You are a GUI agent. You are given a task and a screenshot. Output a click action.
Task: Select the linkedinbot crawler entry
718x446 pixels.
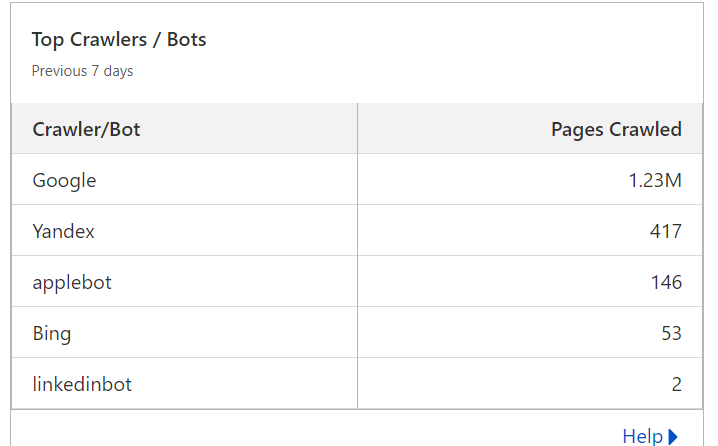[82, 384]
